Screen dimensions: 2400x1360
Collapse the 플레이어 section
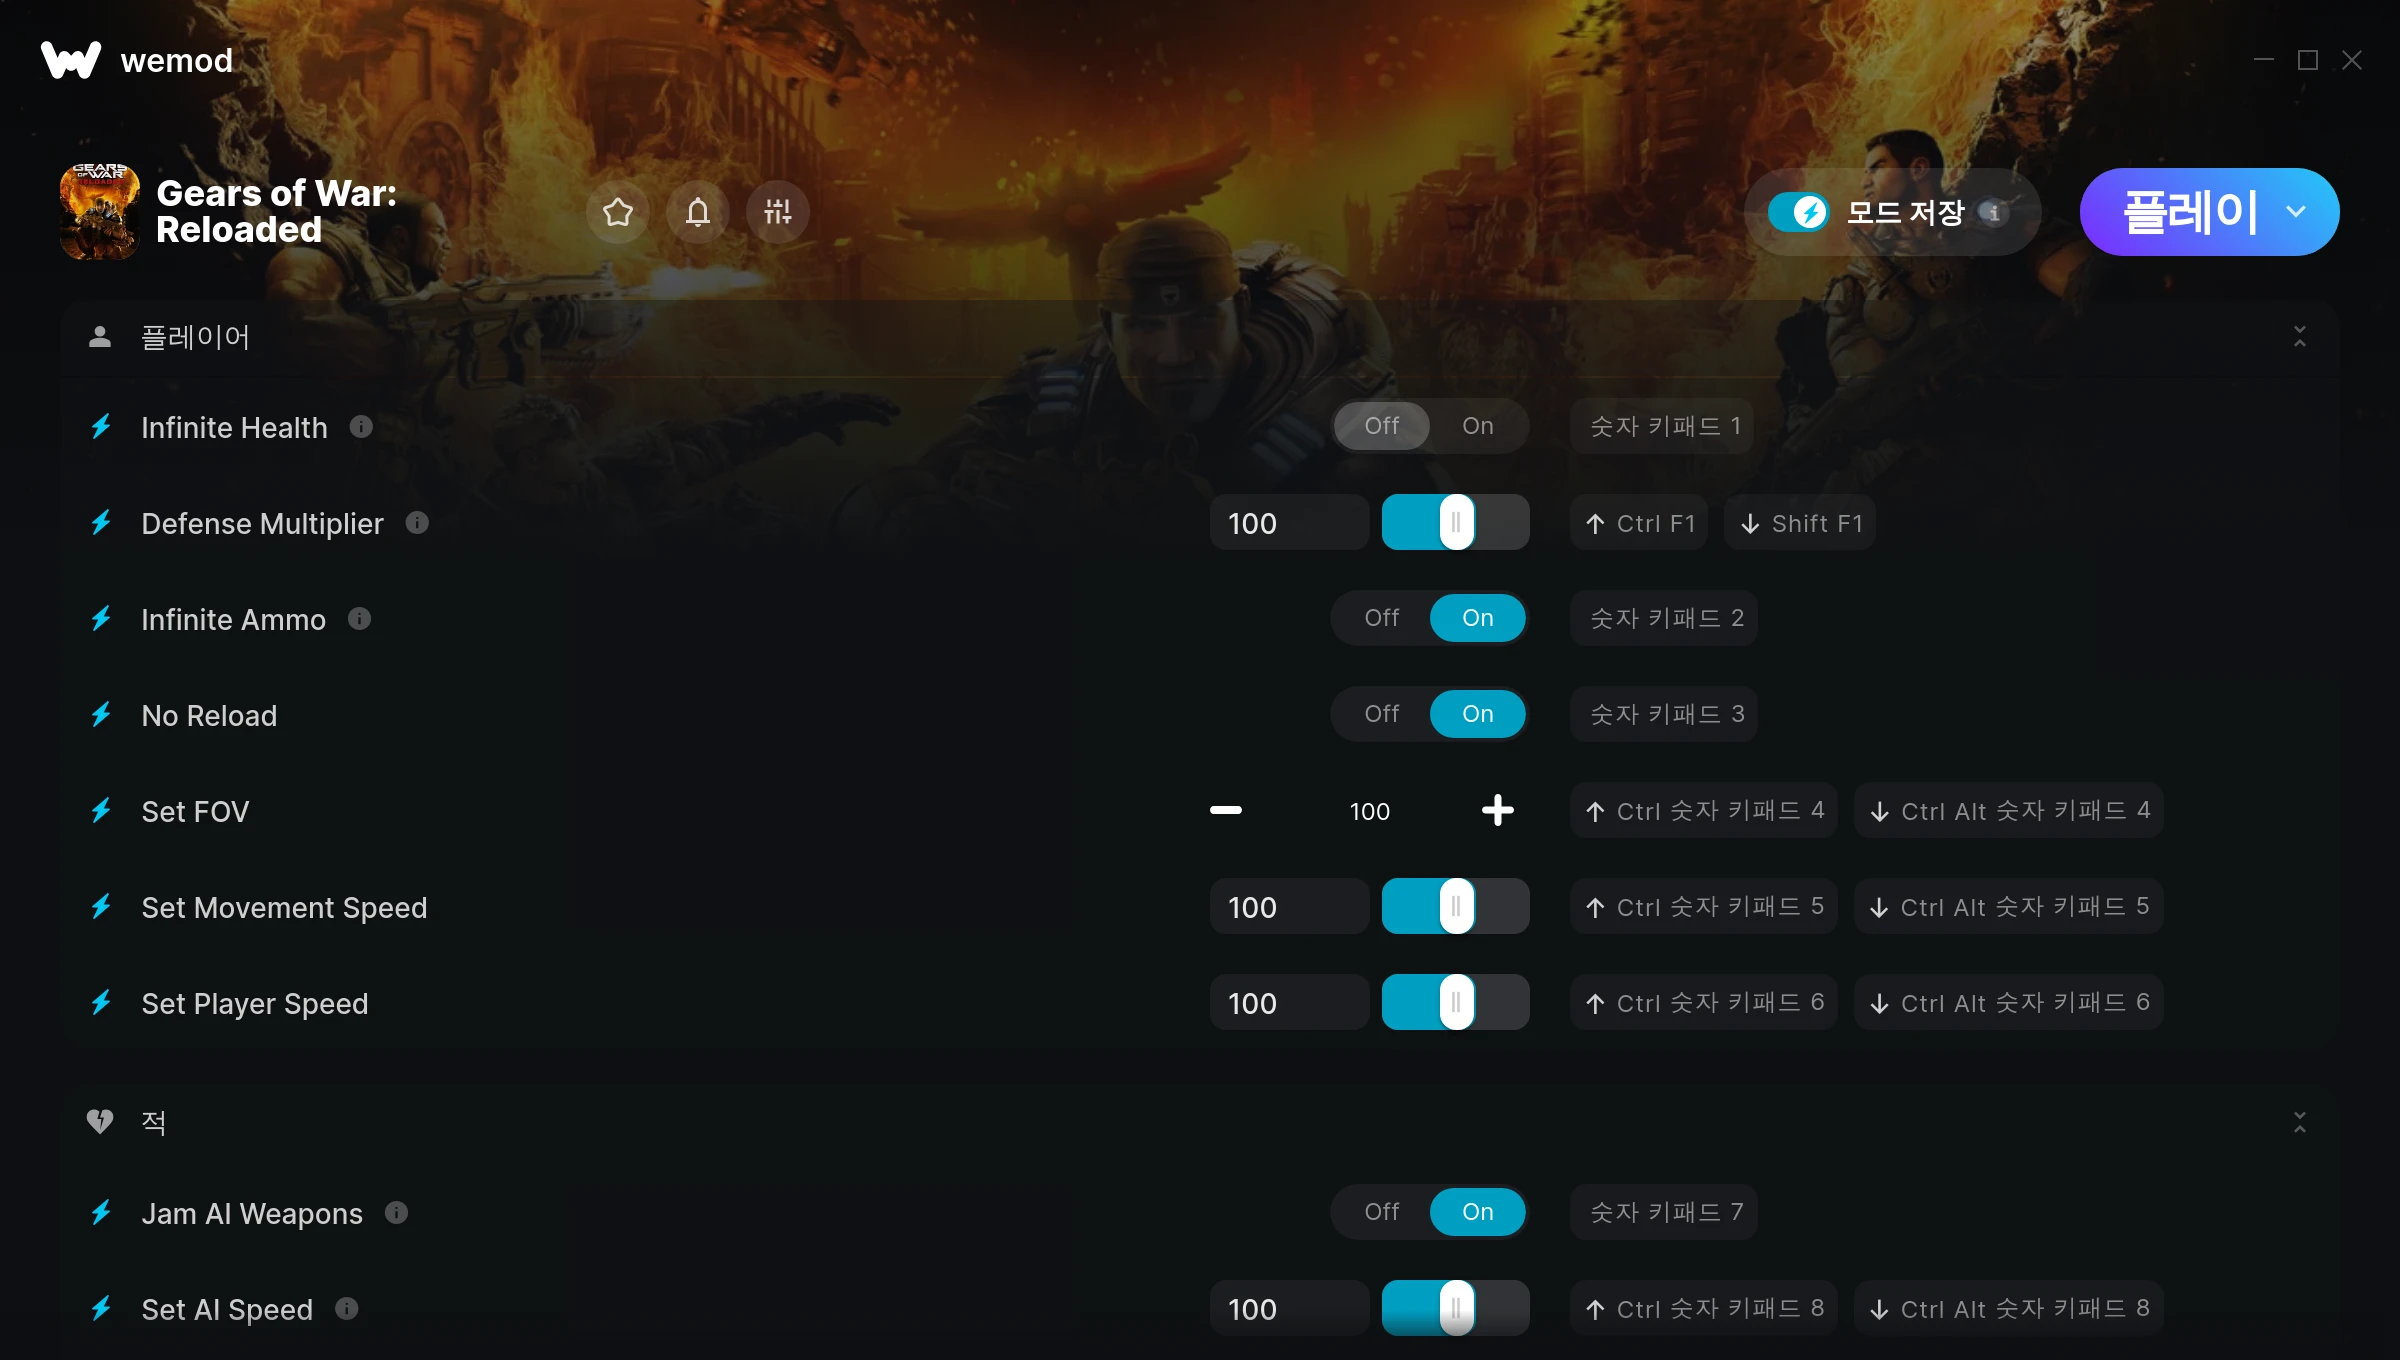tap(2300, 337)
